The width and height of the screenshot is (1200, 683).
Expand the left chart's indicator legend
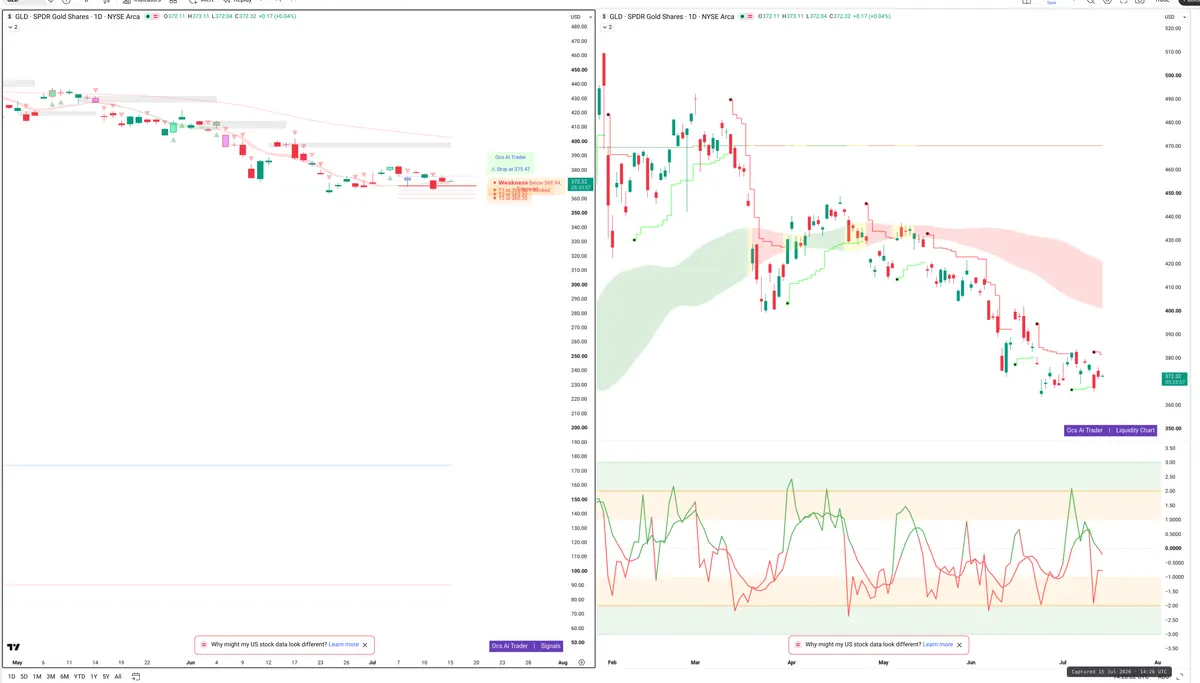tap(12, 27)
